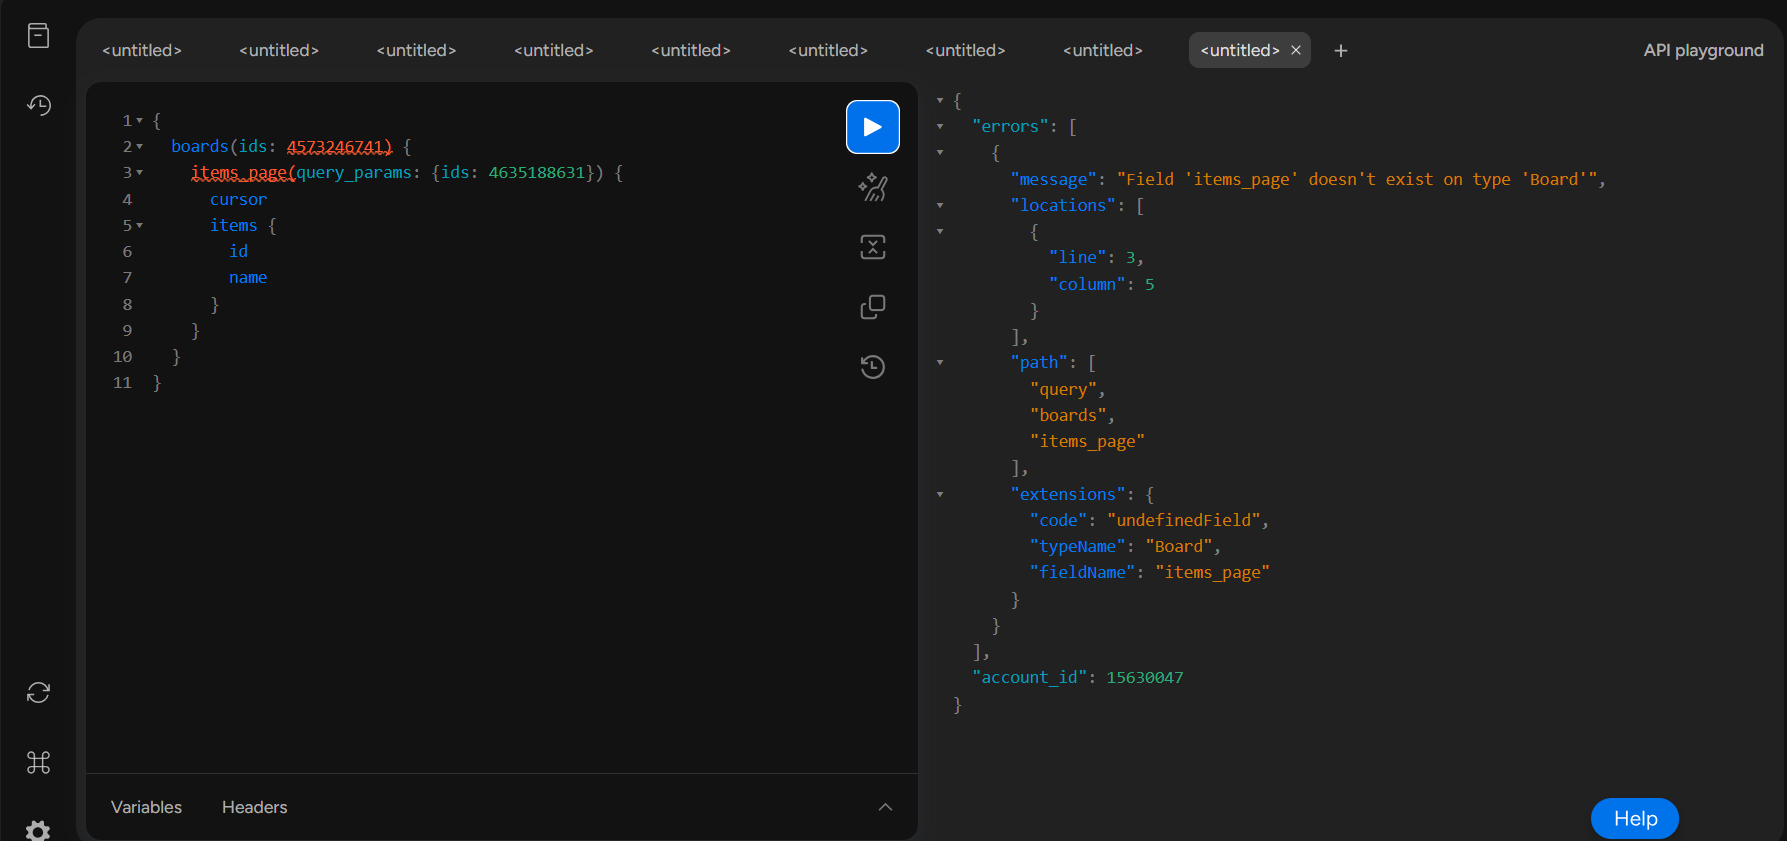
Task: Expand the Variables and Headers panel chevron
Action: tap(885, 807)
